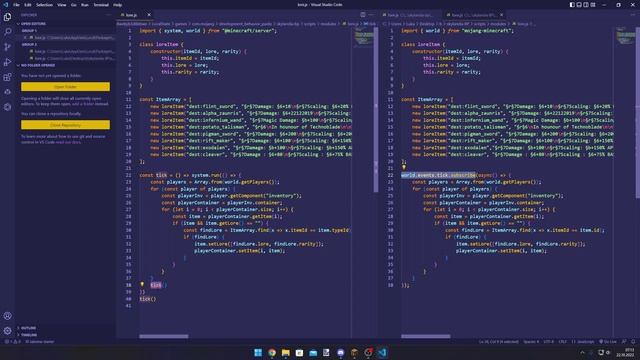Open the Run menu
The width and height of the screenshot is (640, 360).
[x=84, y=5]
